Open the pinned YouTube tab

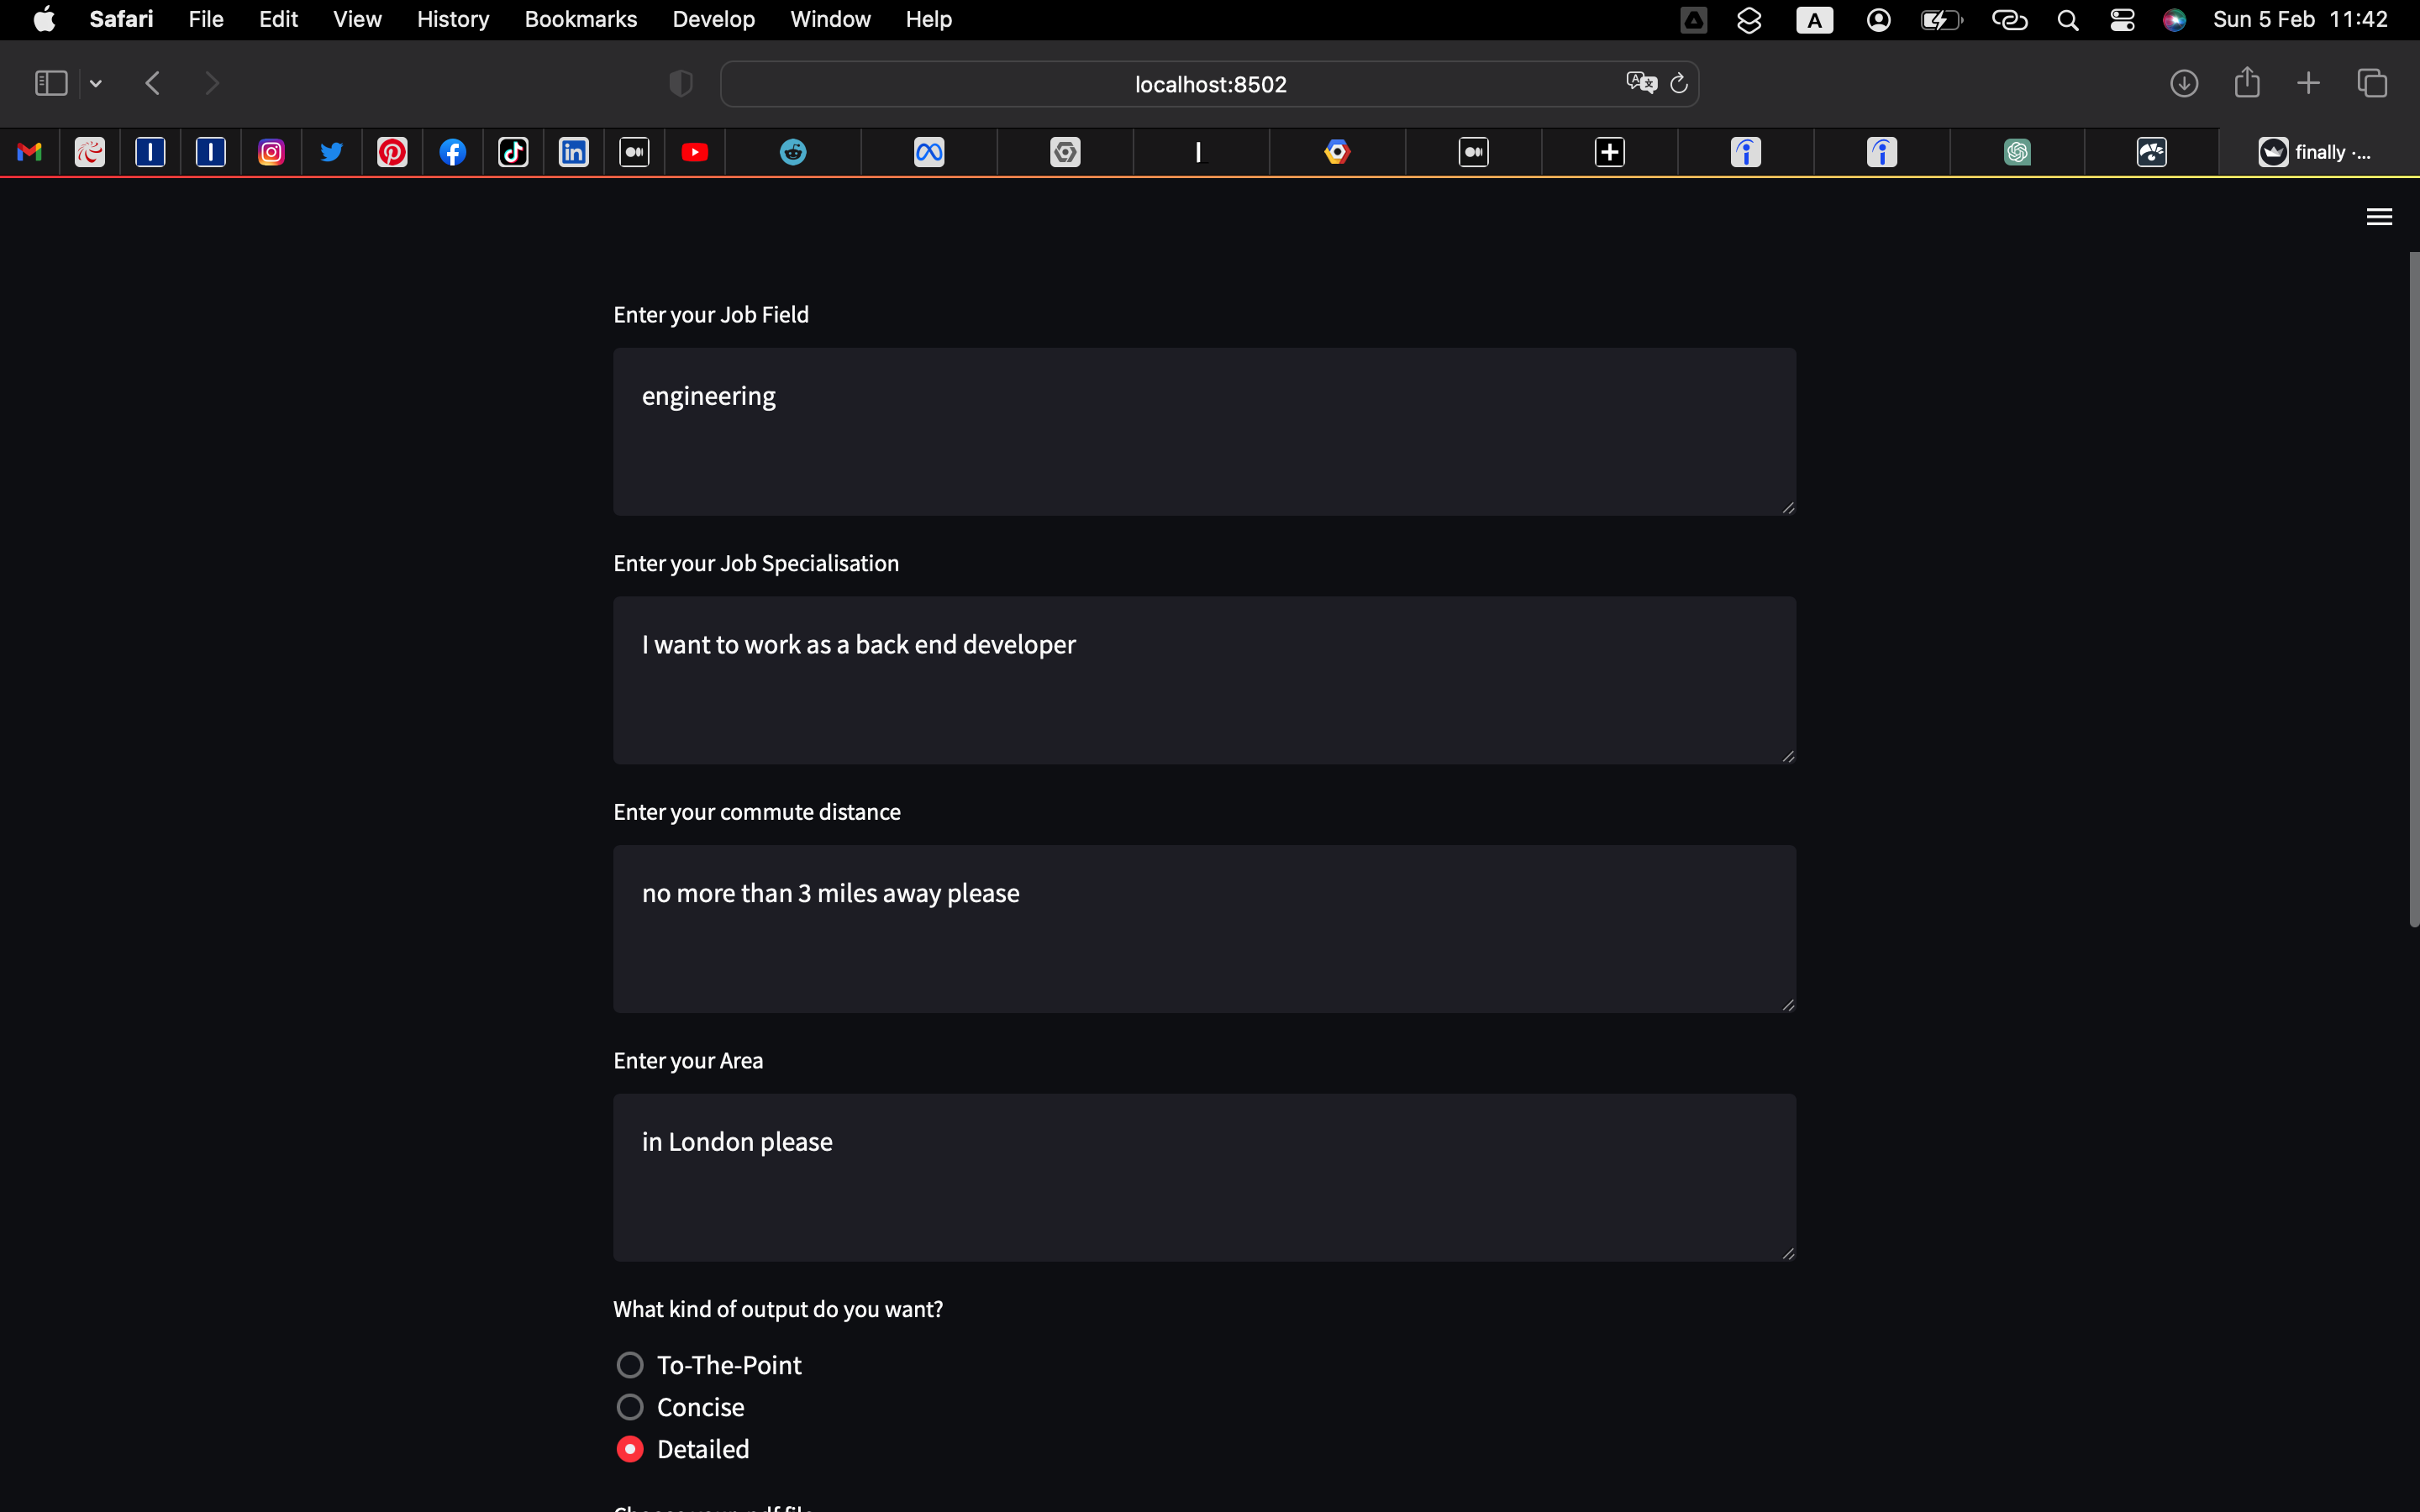(x=694, y=152)
